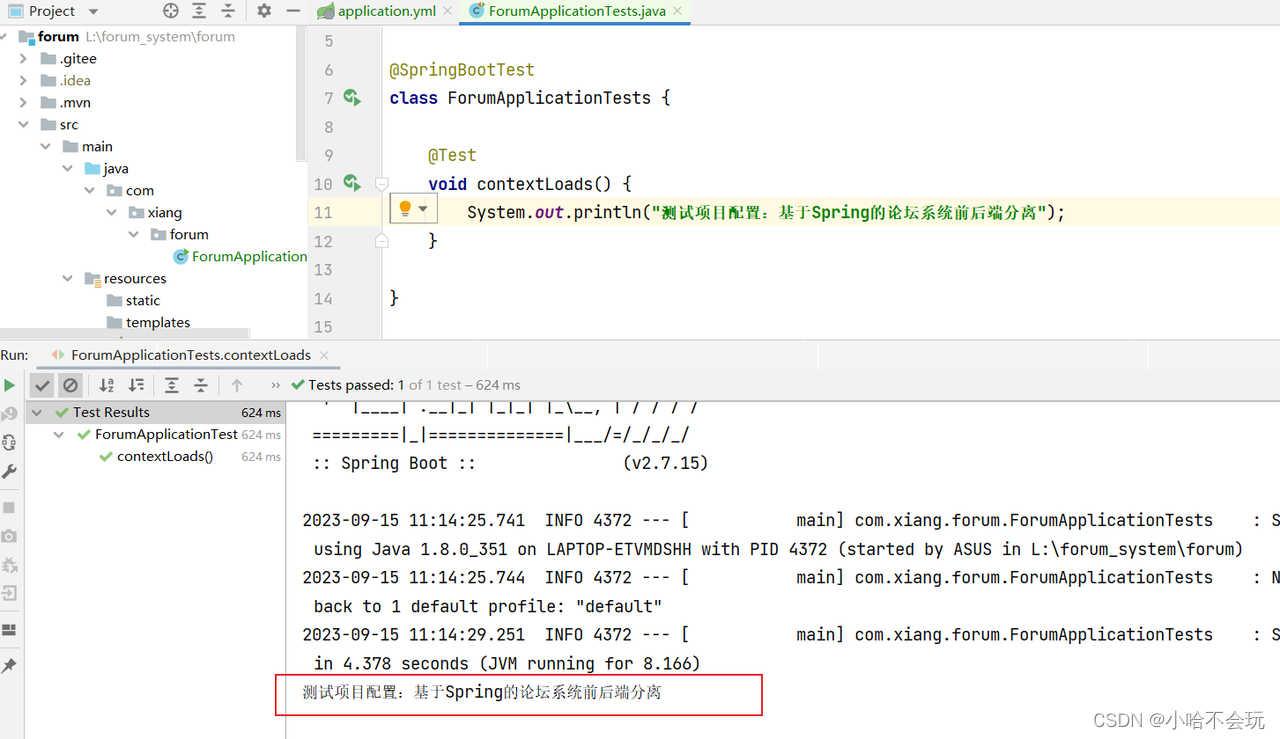This screenshot has height=739, width=1280.
Task: Toggle Show Ignored tests button
Action: coord(70,385)
